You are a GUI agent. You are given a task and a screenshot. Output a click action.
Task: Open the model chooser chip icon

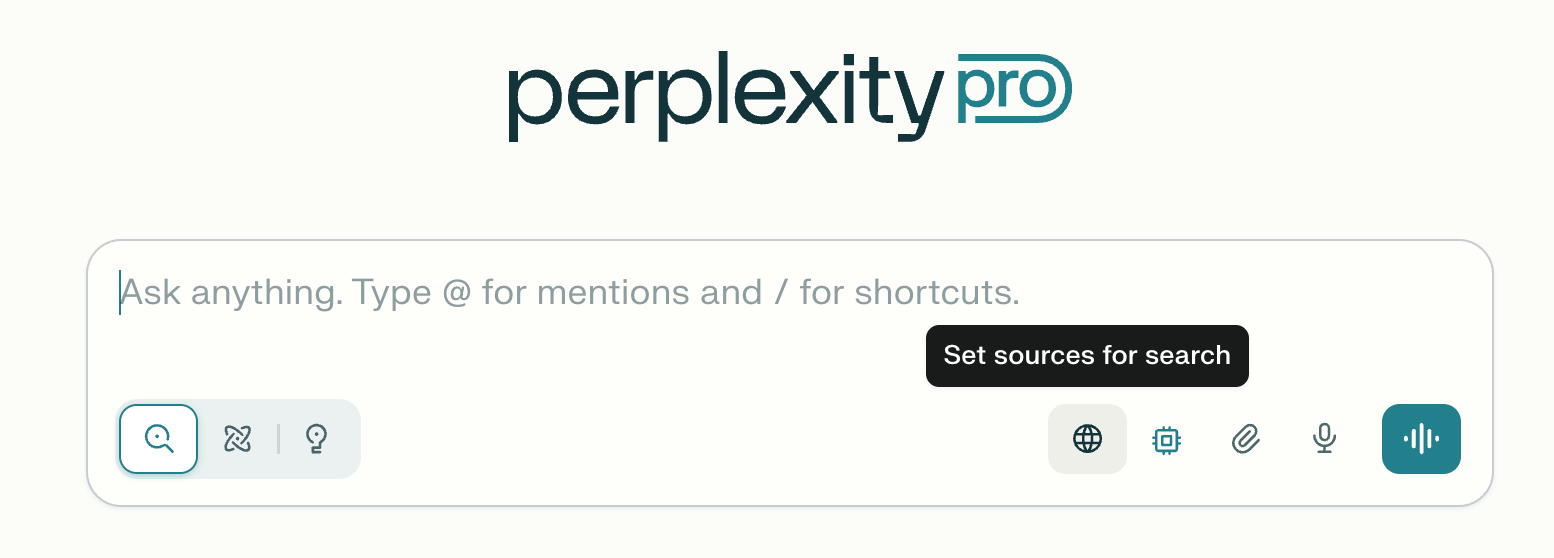(1166, 439)
